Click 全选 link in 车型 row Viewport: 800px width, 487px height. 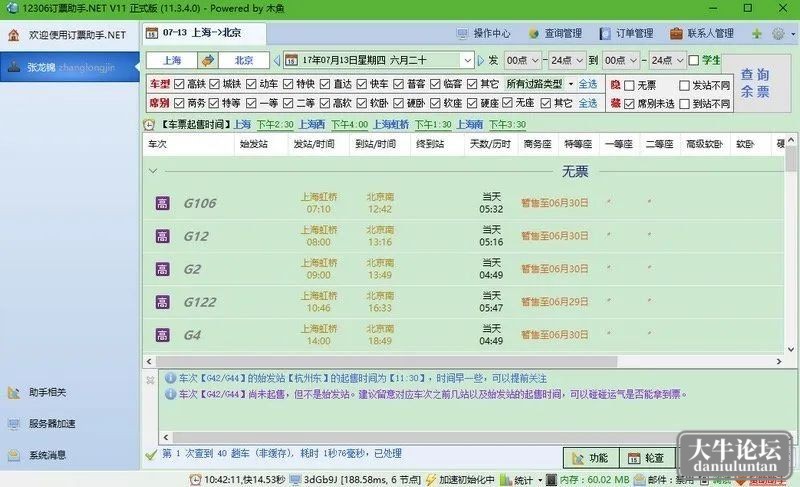(x=588, y=84)
